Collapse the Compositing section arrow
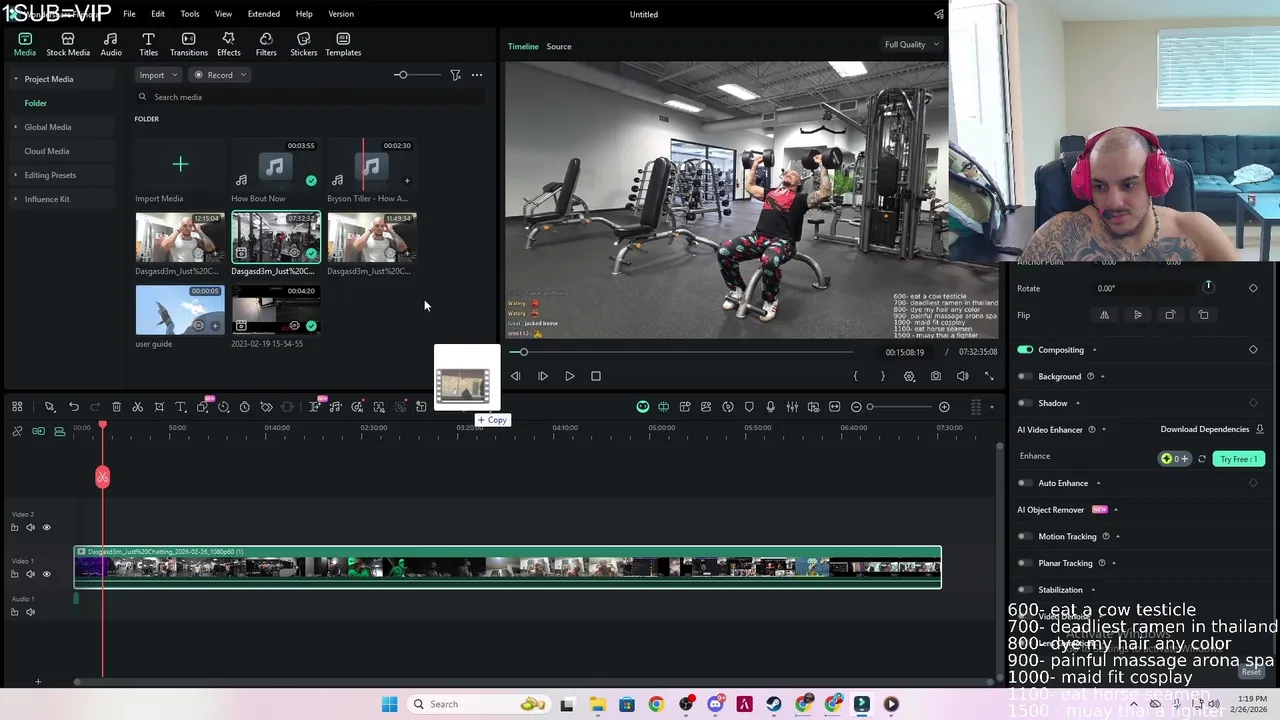The width and height of the screenshot is (1280, 720). coord(1094,350)
